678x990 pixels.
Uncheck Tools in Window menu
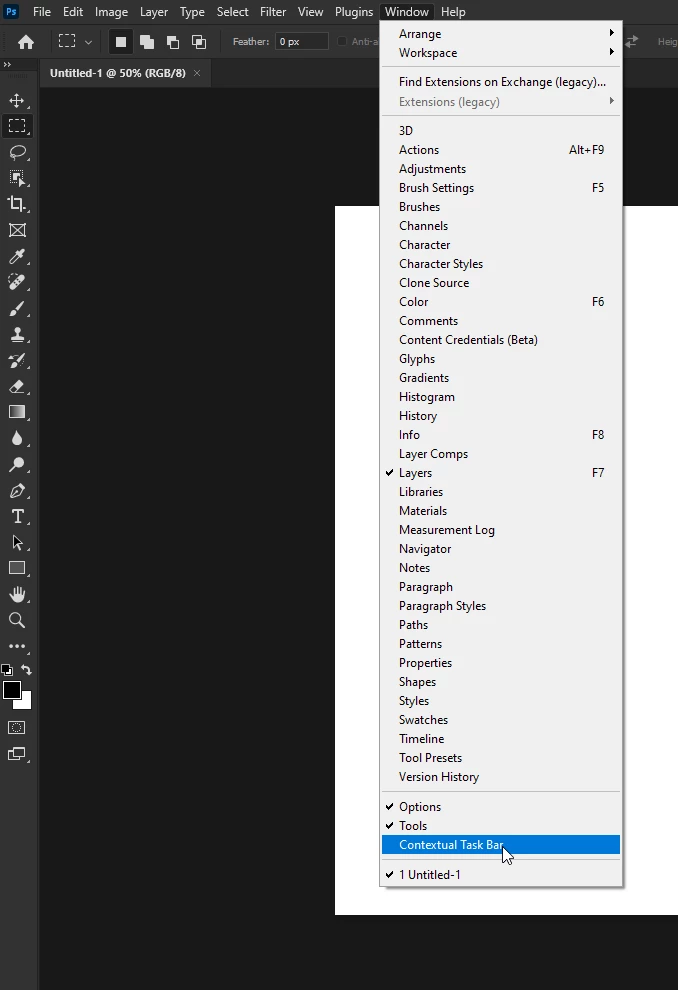pyautogui.click(x=501, y=826)
